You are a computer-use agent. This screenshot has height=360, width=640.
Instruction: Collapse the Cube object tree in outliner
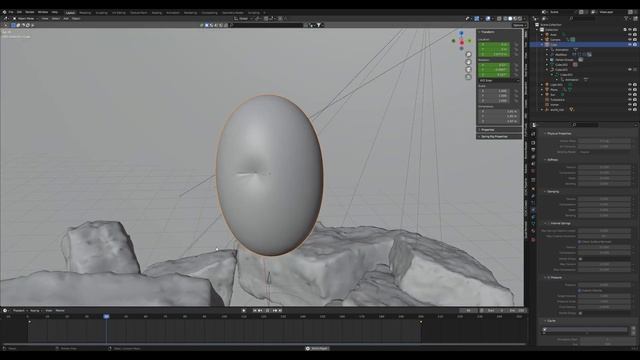(542, 44)
